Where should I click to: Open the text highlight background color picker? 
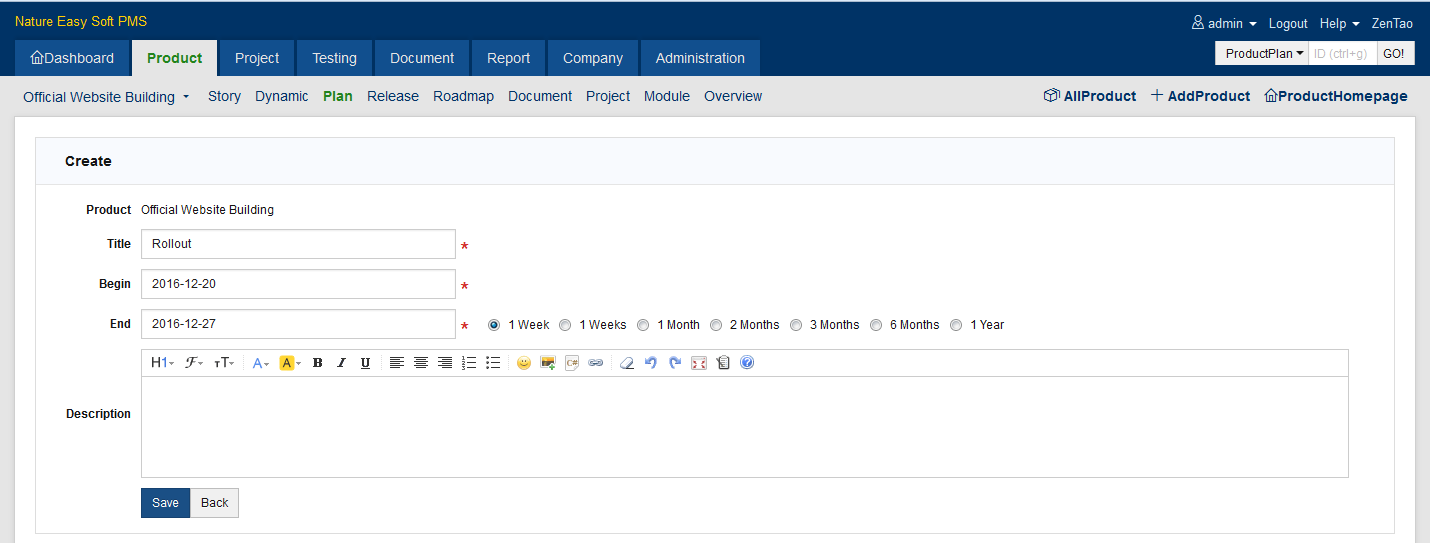pos(290,363)
